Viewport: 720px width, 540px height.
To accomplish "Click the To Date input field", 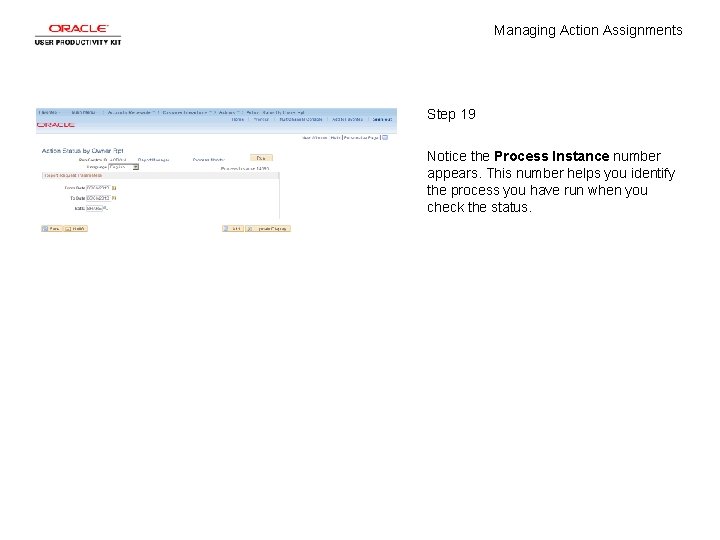I will pyautogui.click(x=98, y=198).
